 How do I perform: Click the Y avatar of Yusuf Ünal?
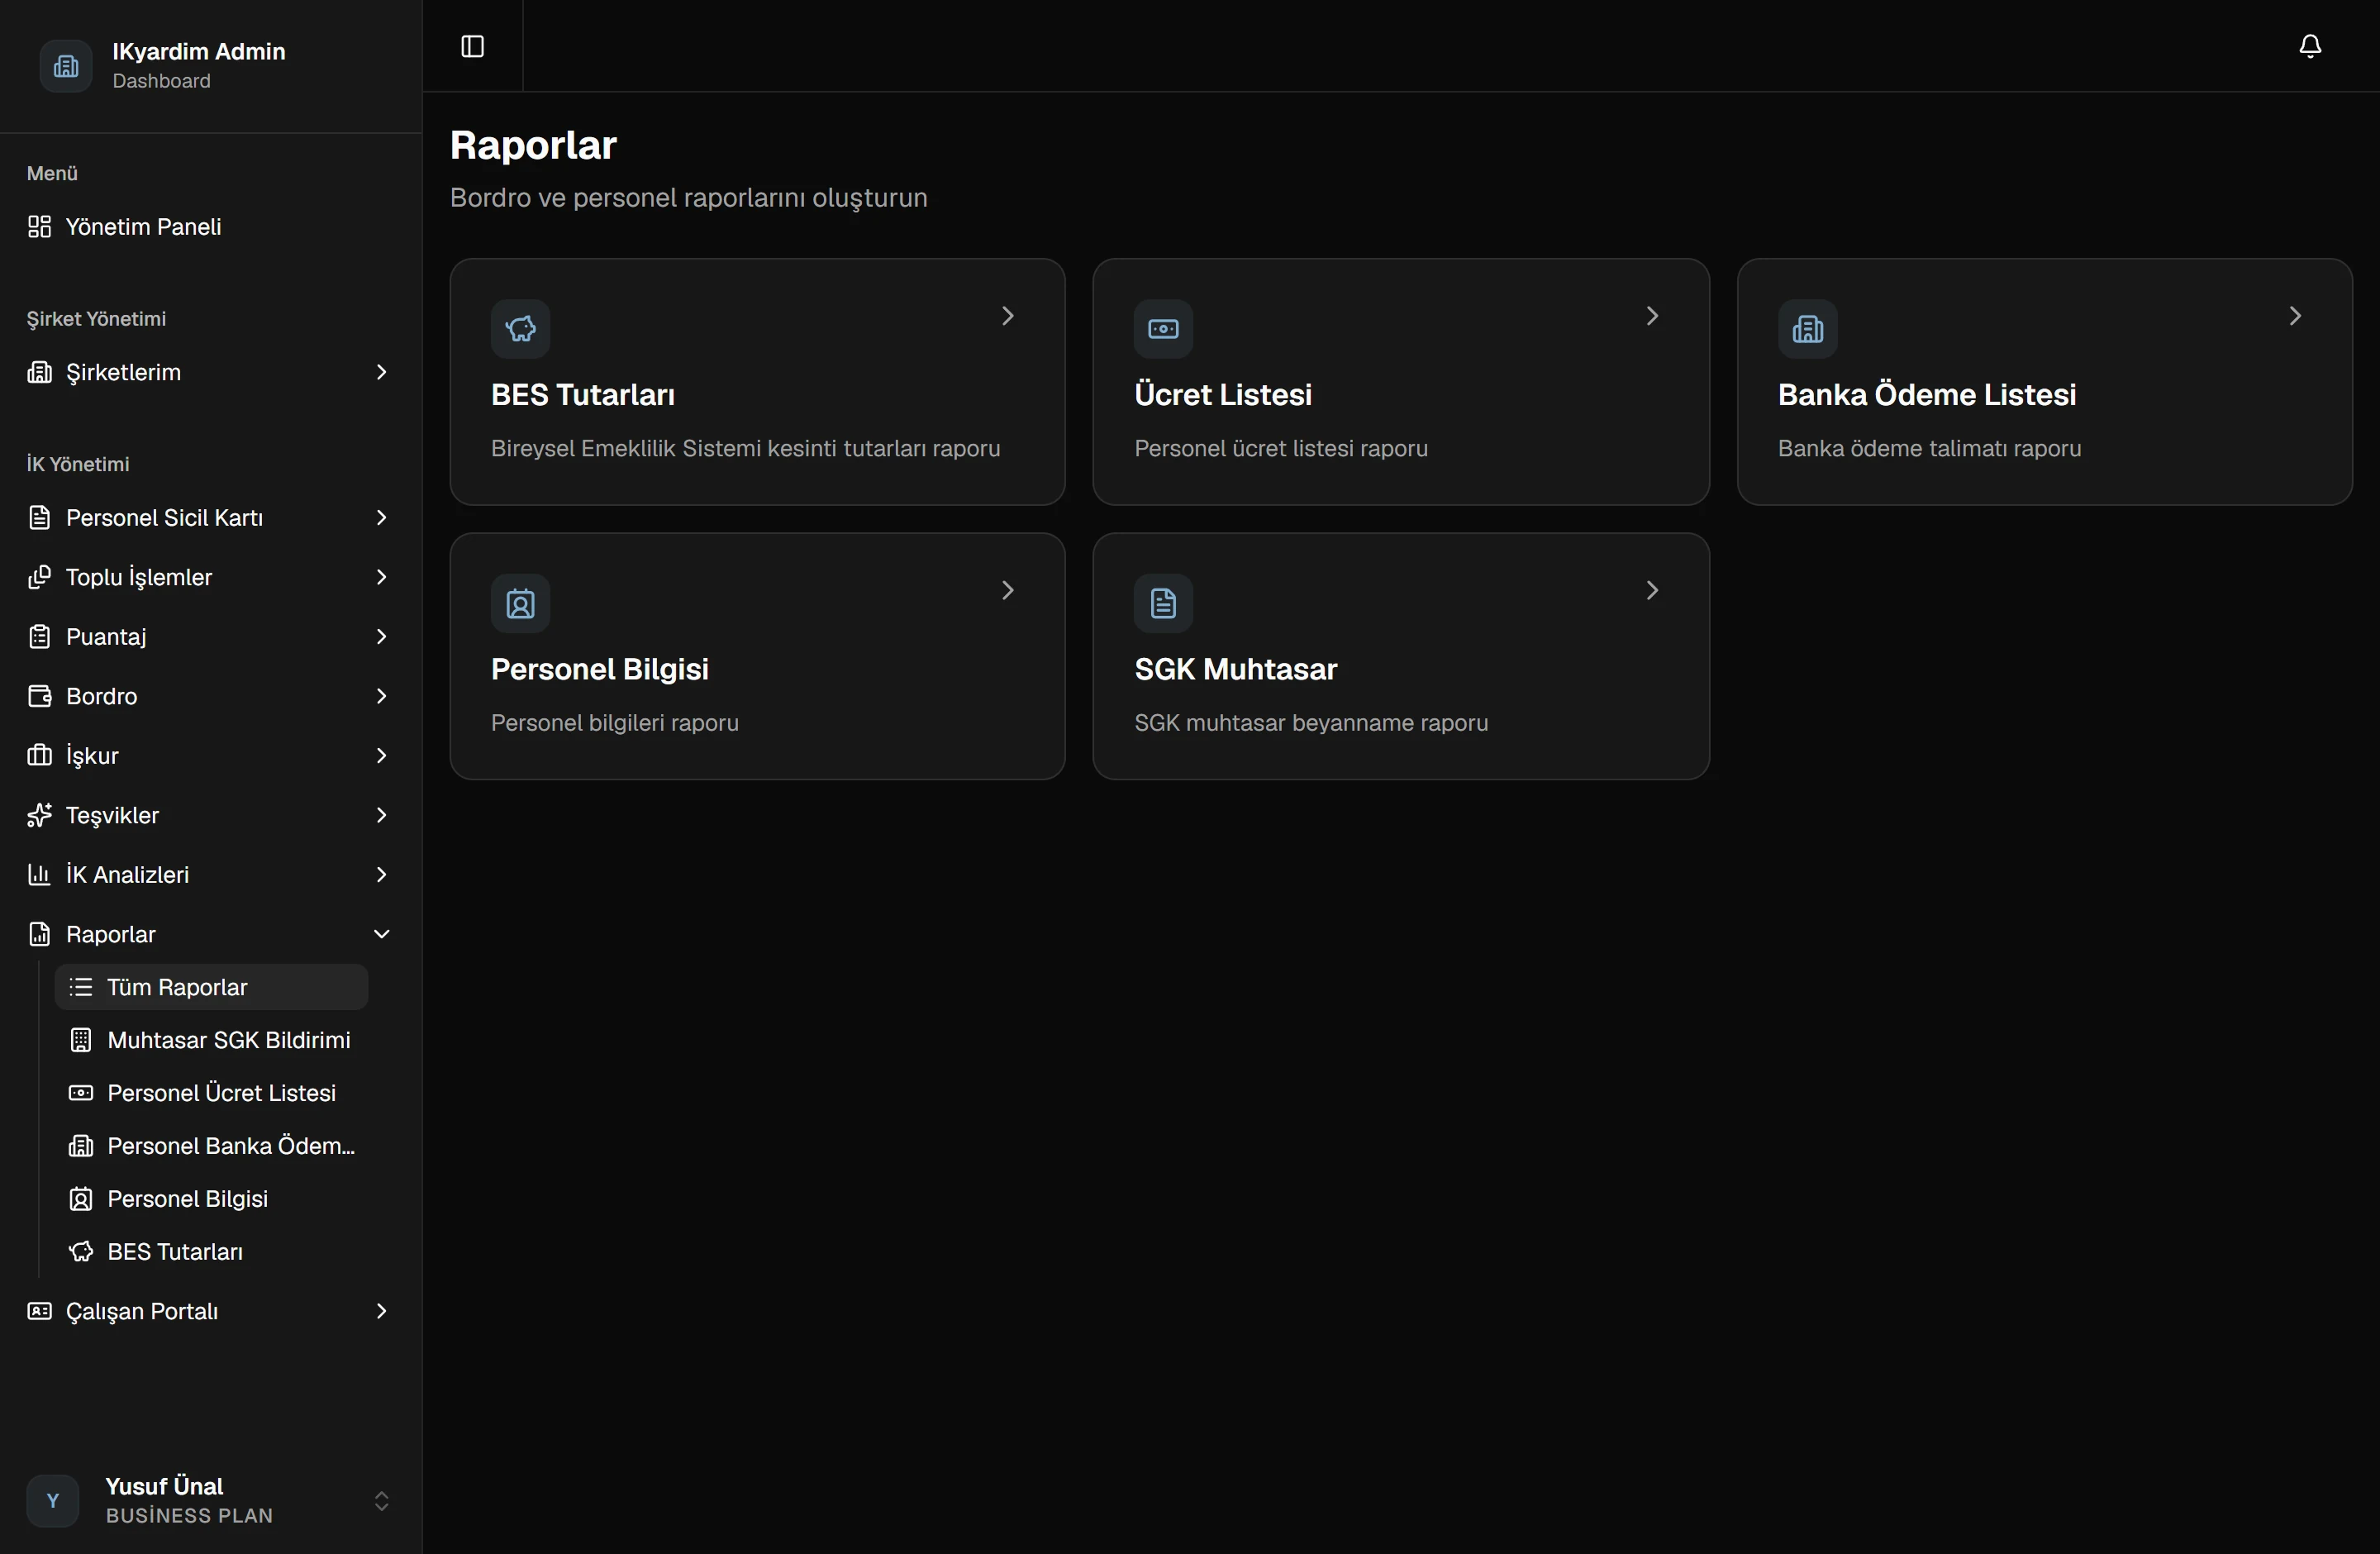coord(53,1500)
